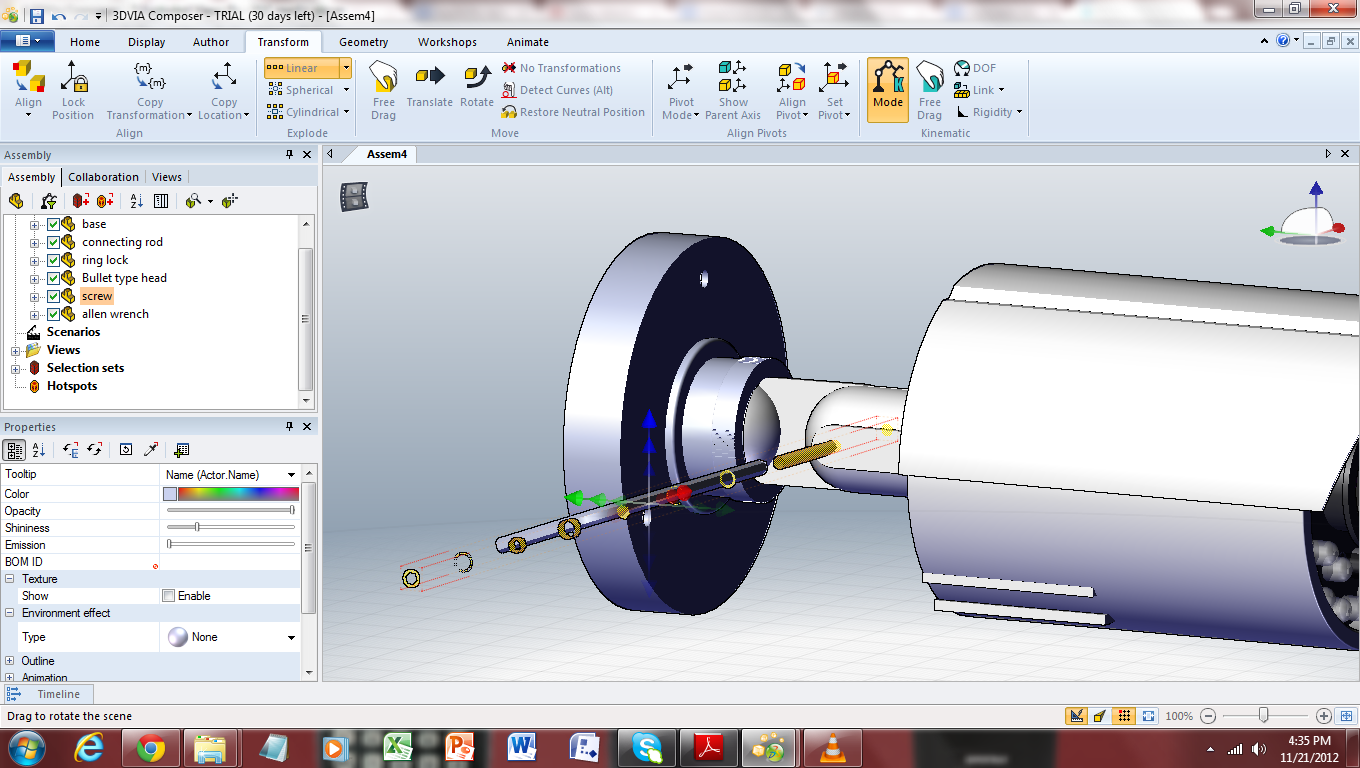The image size is (1360, 768).
Task: Expand the Views tree node
Action: point(16,350)
